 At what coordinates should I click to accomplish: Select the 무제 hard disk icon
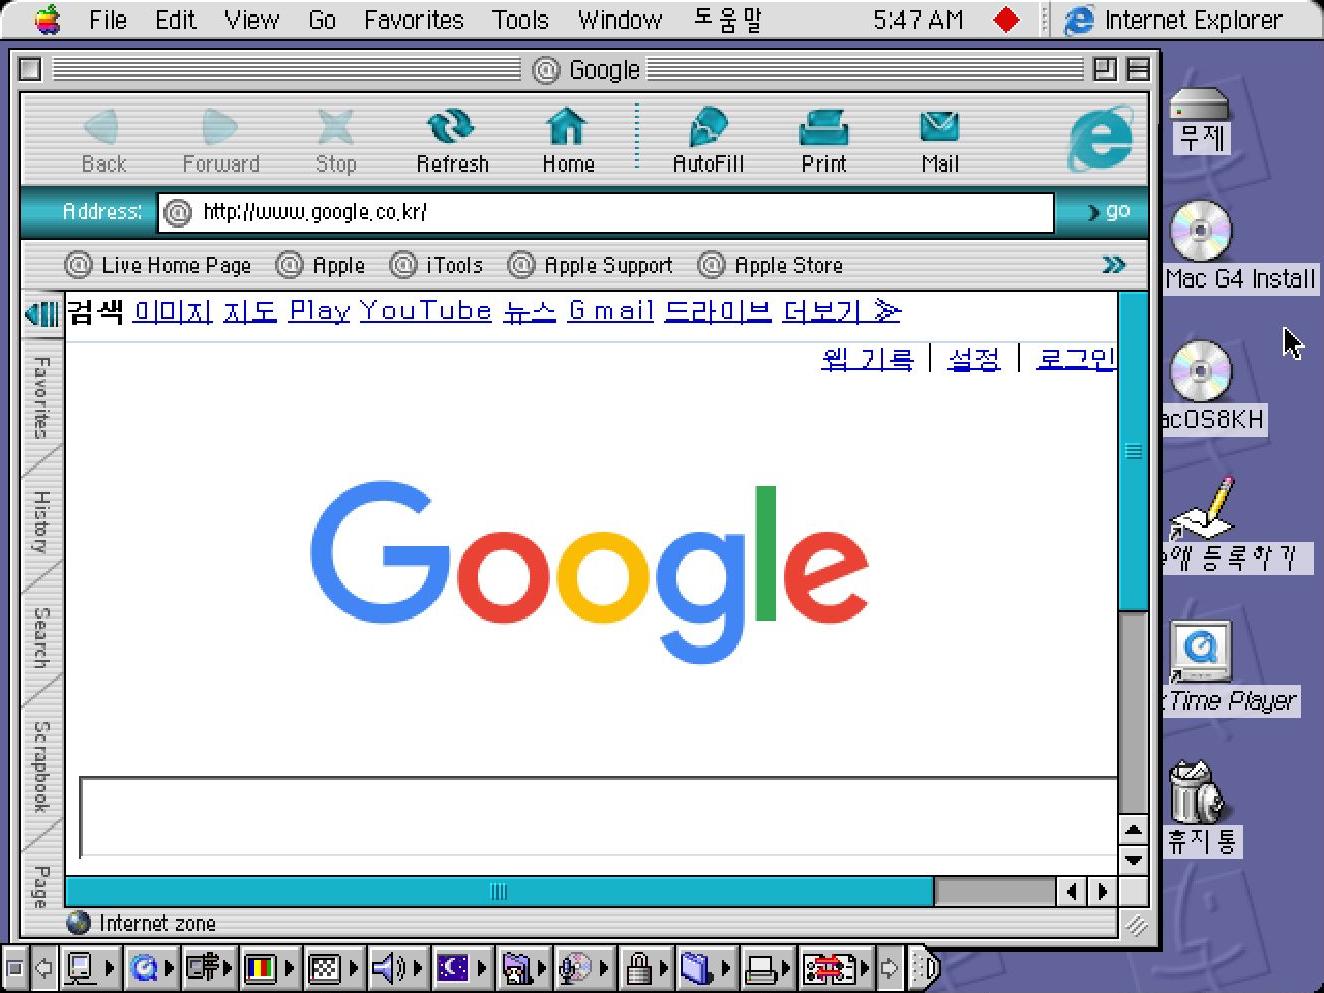[1200, 120]
